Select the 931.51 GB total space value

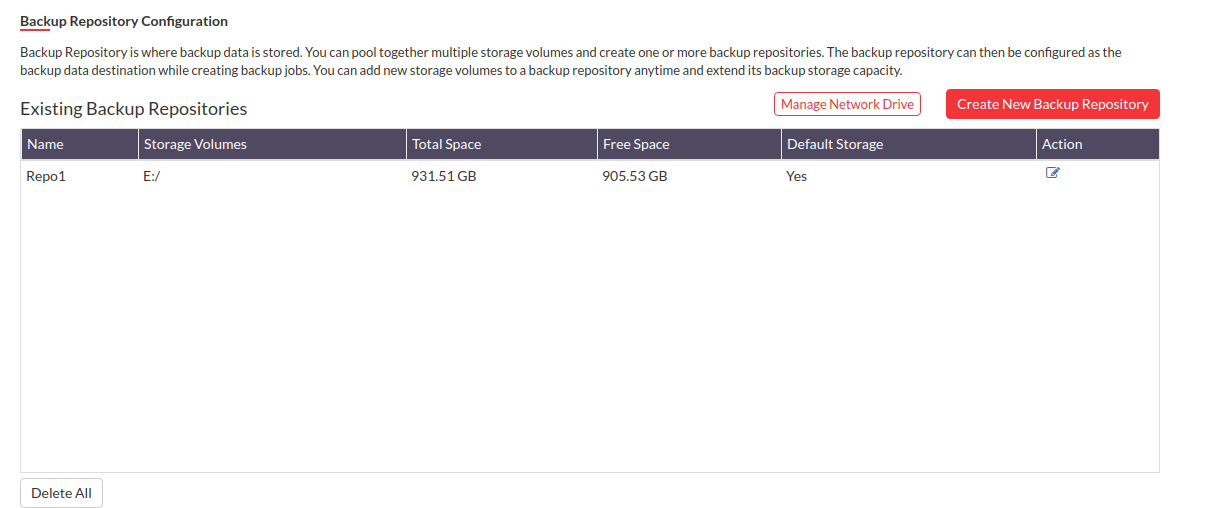click(x=444, y=176)
